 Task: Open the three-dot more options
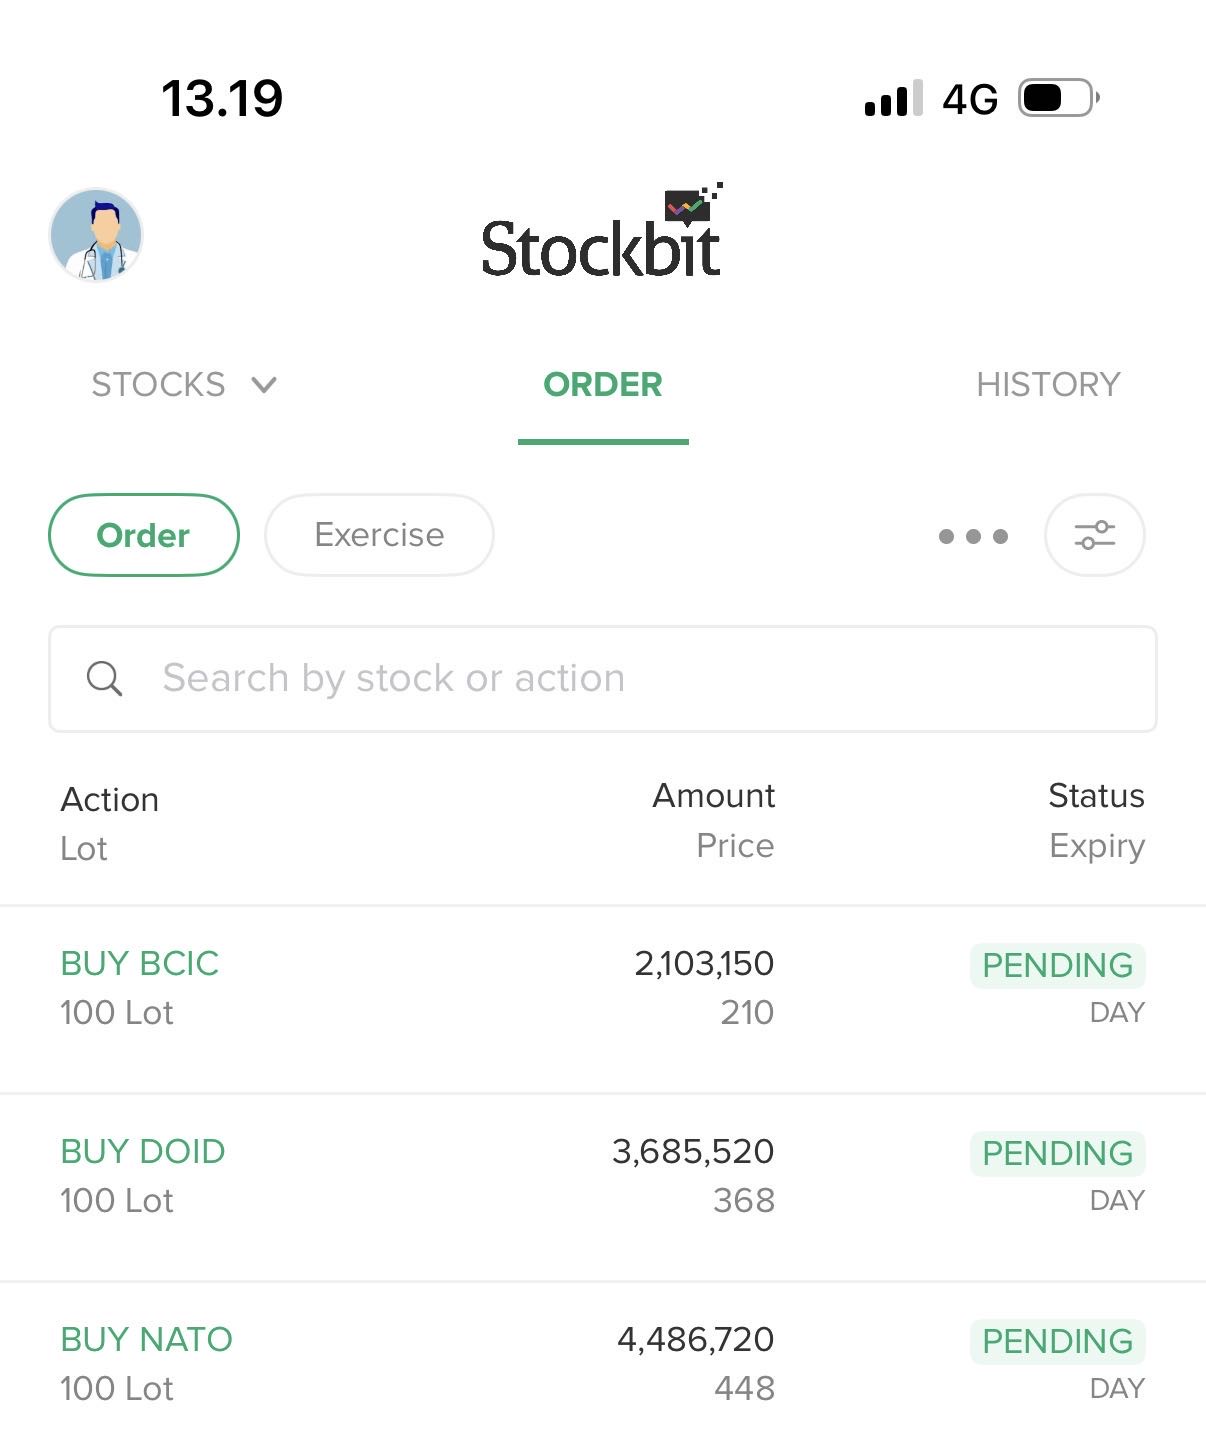click(x=973, y=536)
